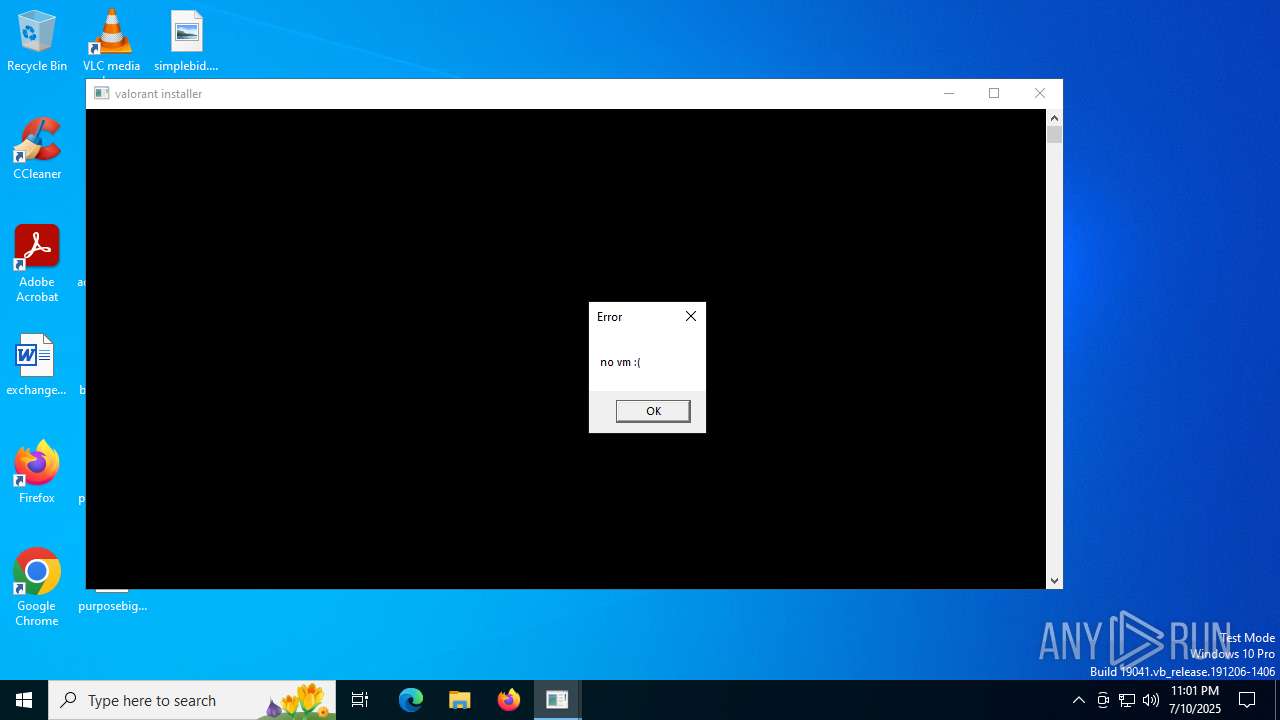Select the simplebid image file on desktop

pyautogui.click(x=186, y=41)
